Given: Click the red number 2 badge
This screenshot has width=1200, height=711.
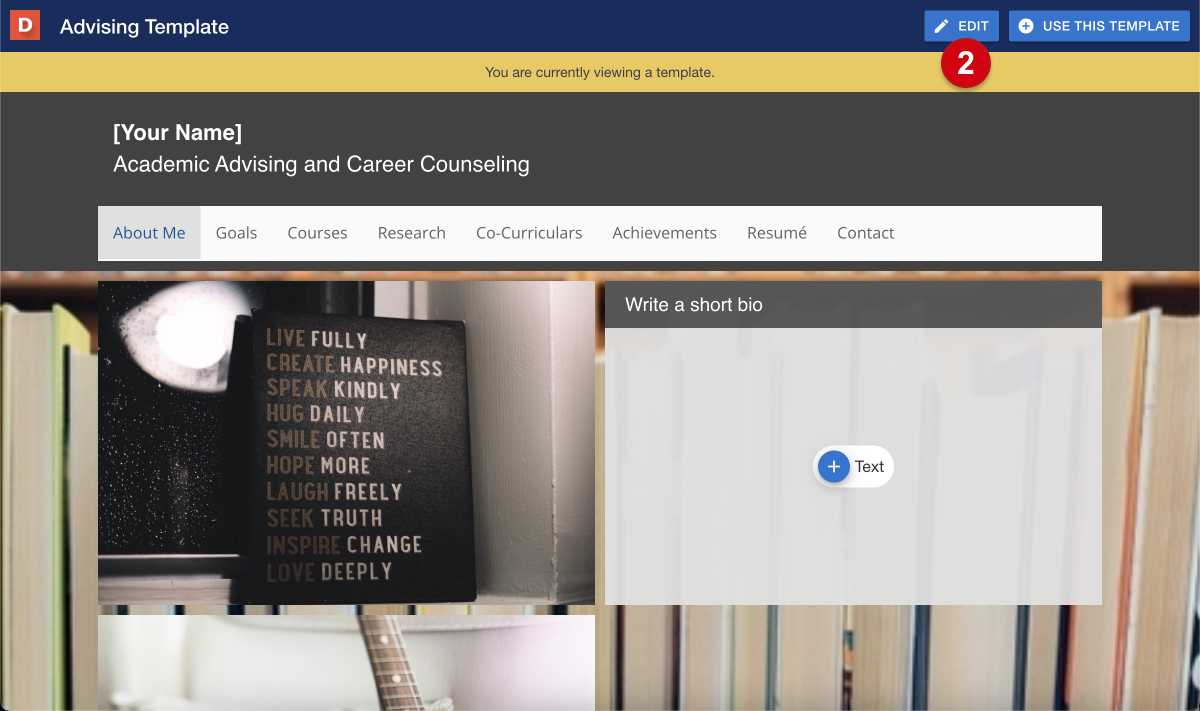Looking at the screenshot, I should pos(965,64).
